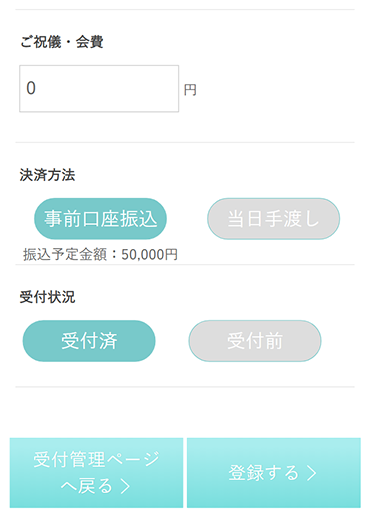Click the chevron arrow on 受付管理ページへ戻る

[x=125, y=486]
